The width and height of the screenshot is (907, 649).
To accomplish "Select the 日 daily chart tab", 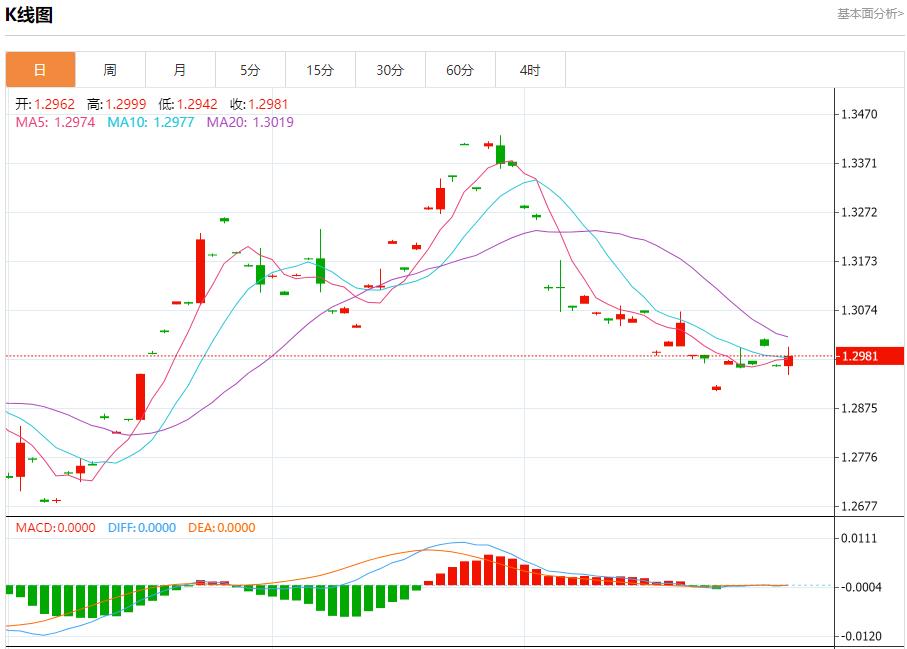I will [40, 70].
